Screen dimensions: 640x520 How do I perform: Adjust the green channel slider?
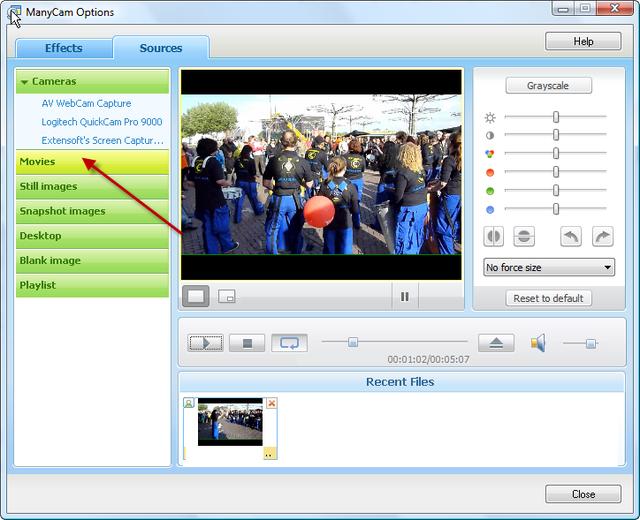556,190
